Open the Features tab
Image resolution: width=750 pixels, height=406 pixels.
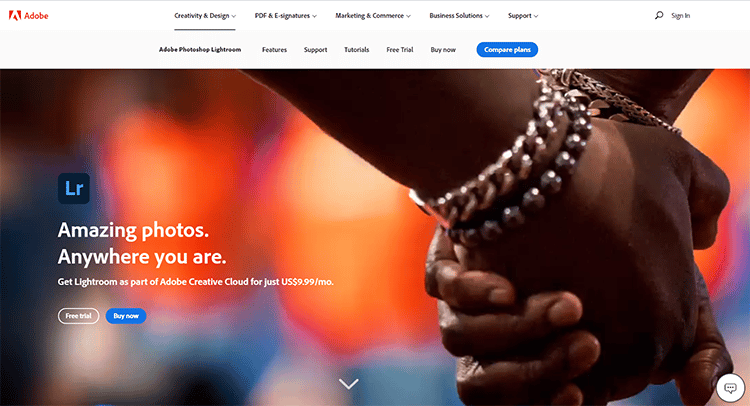(x=275, y=50)
